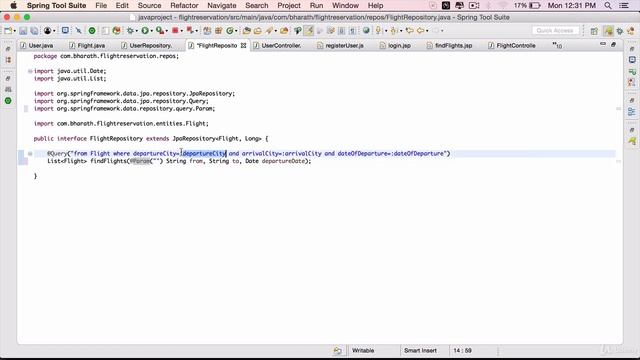Maximize the editor area
Screen dimensions: 640x360
click(613, 44)
